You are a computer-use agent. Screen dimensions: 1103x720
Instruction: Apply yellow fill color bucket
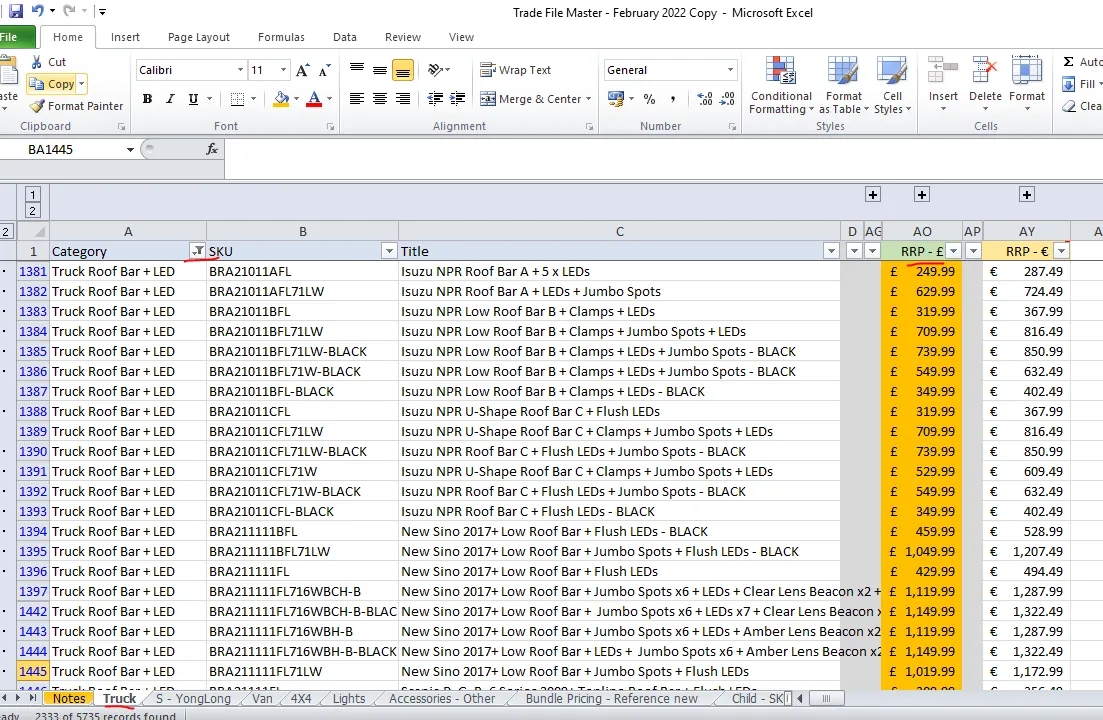(x=281, y=99)
